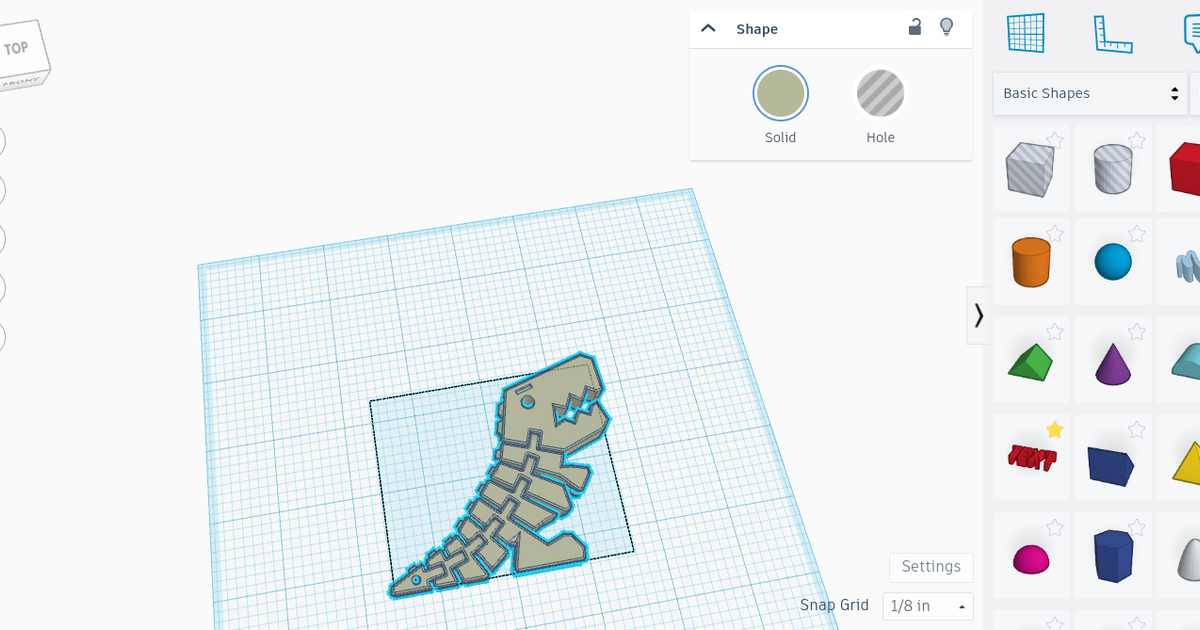The image size is (1200, 630).
Task: Open the Snap Grid dropdown
Action: point(927,605)
